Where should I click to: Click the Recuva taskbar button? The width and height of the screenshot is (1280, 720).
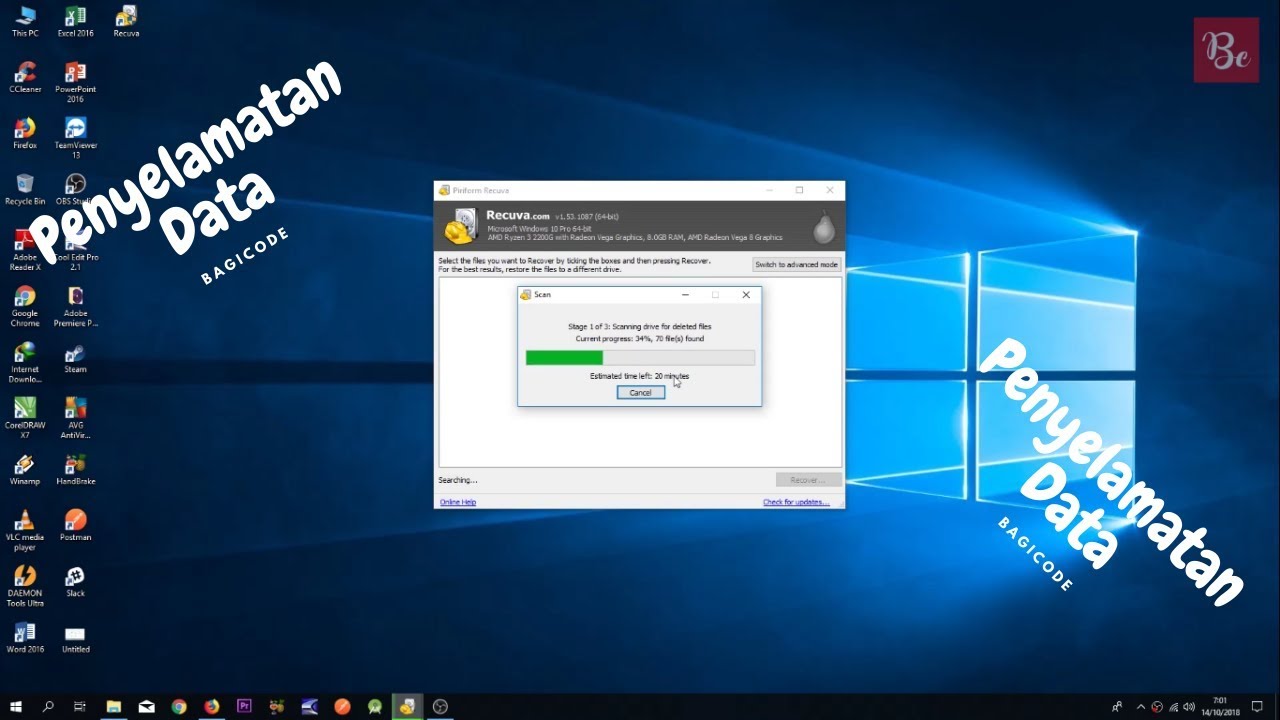coord(407,706)
